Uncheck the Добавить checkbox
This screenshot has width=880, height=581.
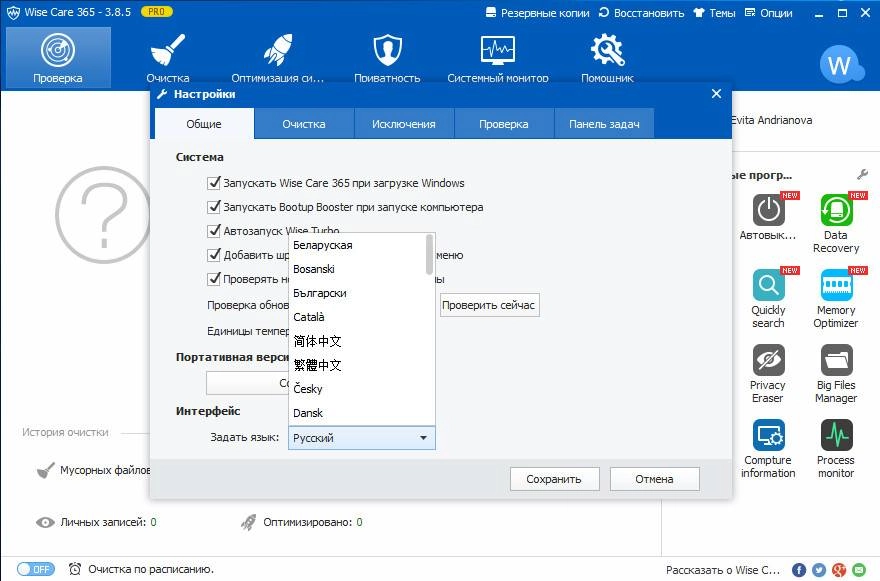214,255
